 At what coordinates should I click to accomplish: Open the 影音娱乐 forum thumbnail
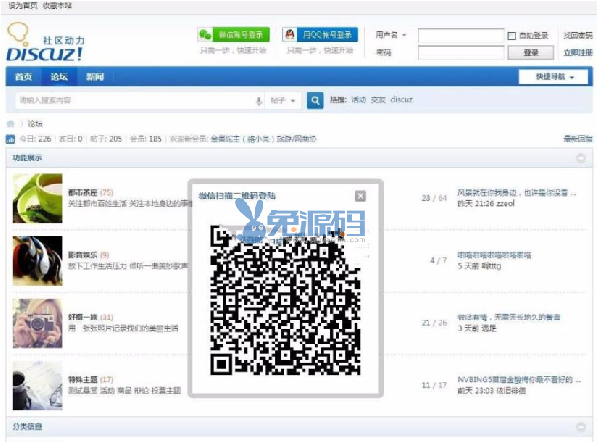[x=38, y=261]
